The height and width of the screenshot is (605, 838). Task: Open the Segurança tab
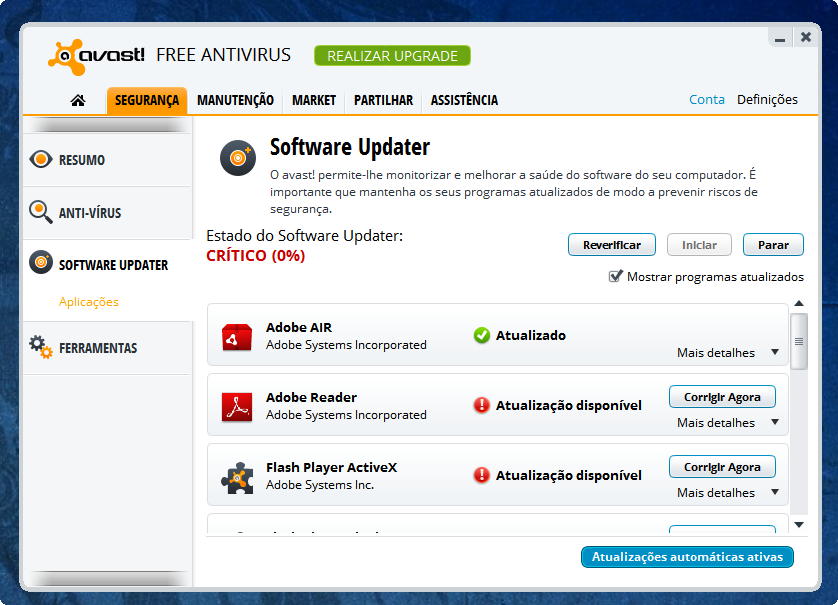147,100
